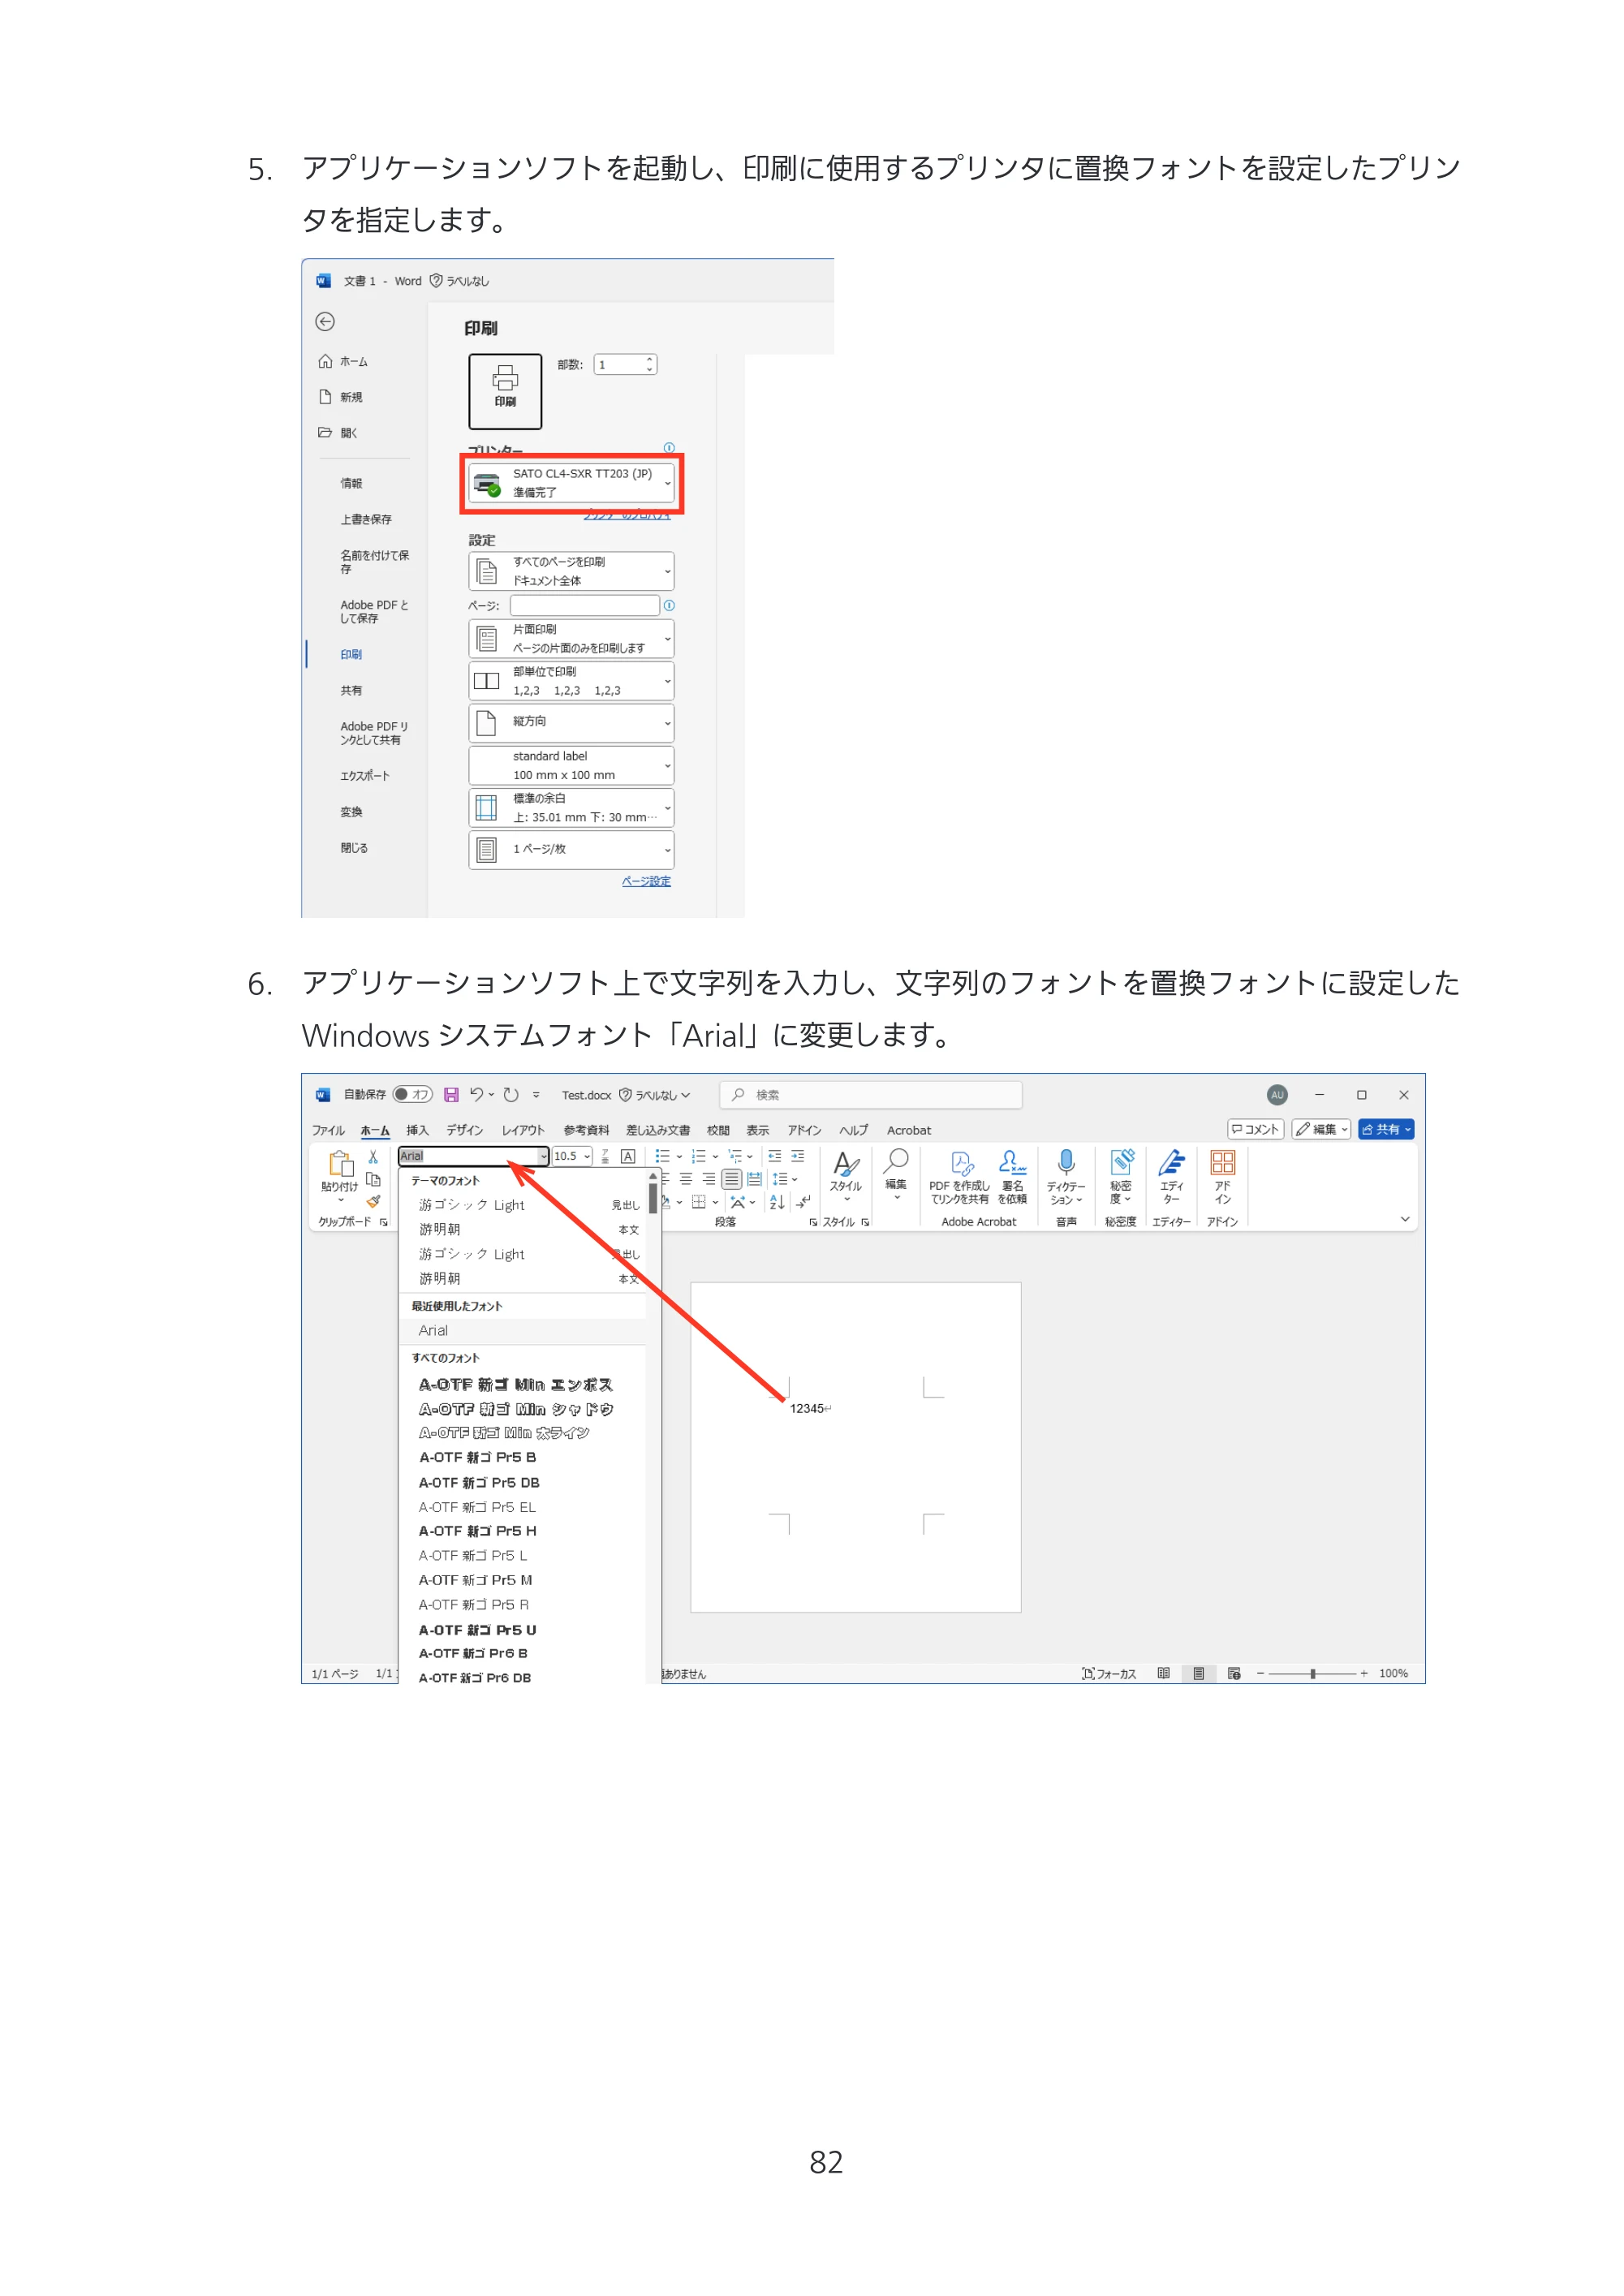Switch to the Acrobat ribbon tab

pyautogui.click(x=909, y=1130)
